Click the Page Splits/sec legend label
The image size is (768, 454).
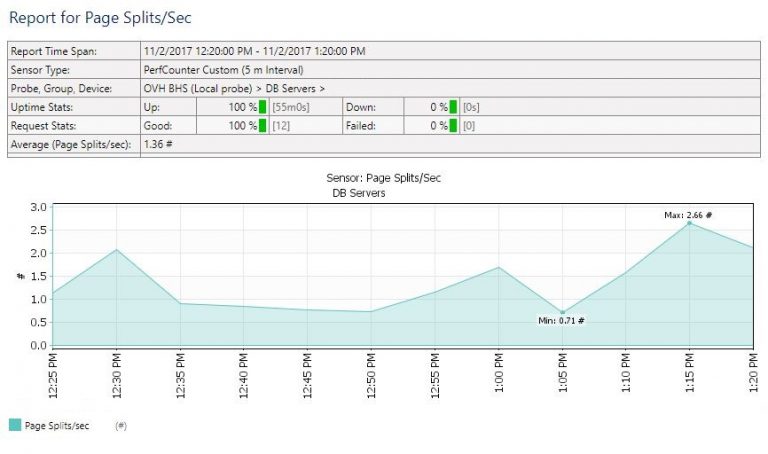57,426
